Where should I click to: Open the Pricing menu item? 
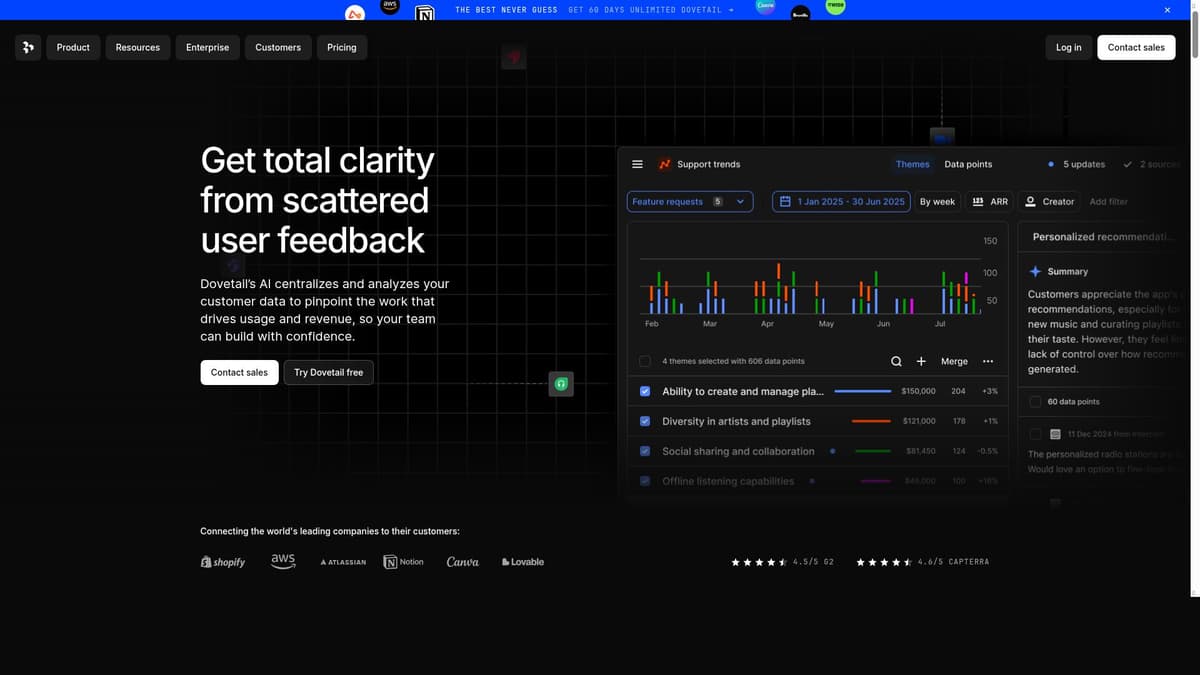pos(341,47)
